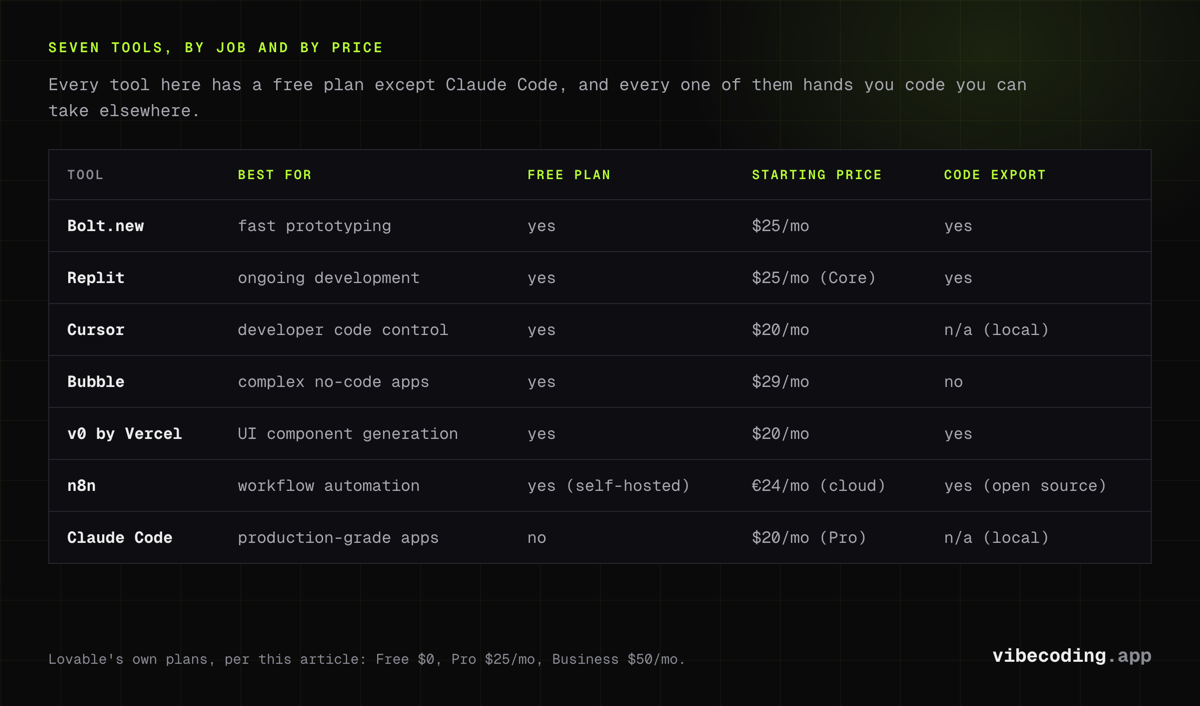Click Bolt.new's $25/mo price
Image resolution: width=1200 pixels, height=706 pixels.
coord(780,226)
